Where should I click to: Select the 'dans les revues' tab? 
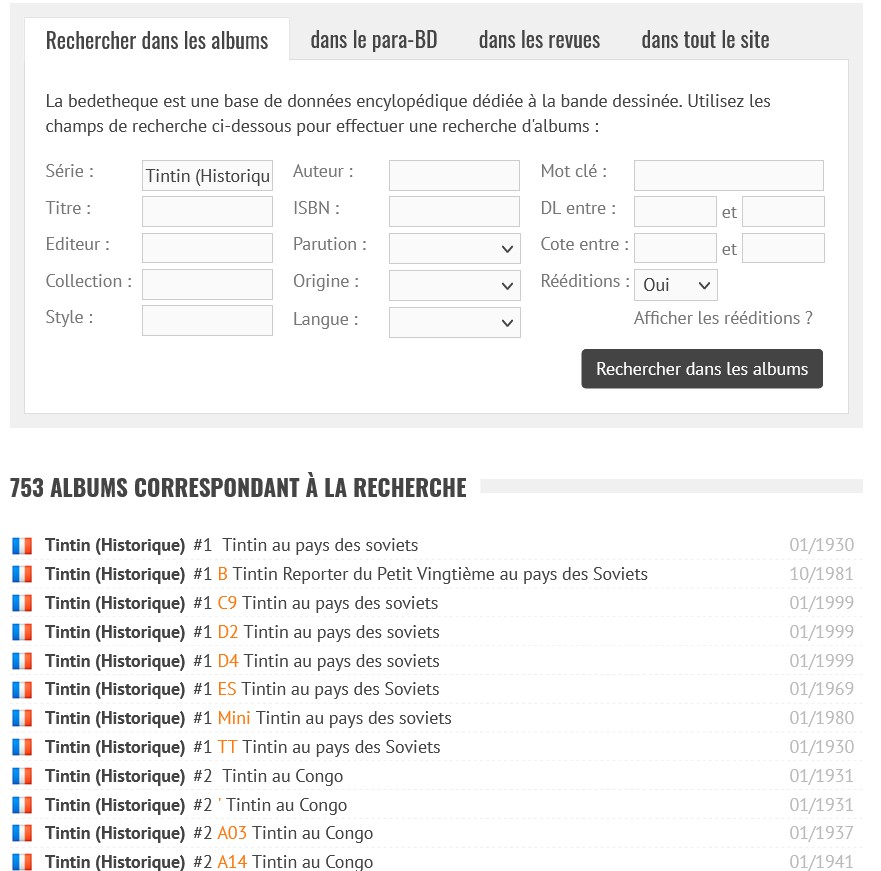[539, 40]
